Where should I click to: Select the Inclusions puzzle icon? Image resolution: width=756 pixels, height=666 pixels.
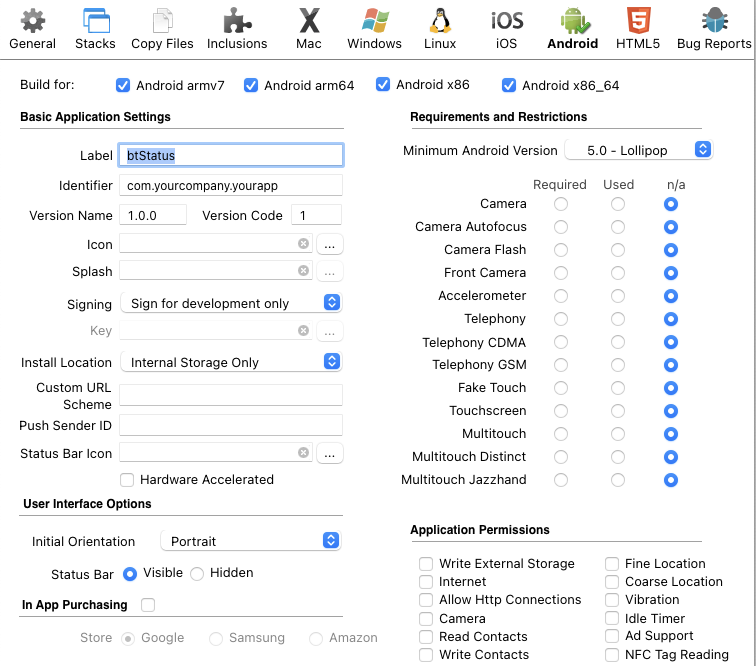[x=237, y=28]
